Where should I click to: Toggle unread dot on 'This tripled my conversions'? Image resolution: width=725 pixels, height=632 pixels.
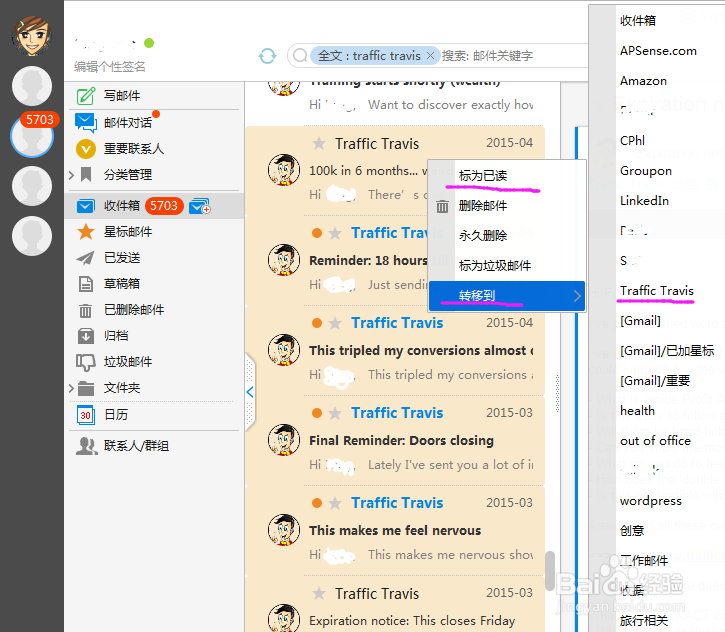point(317,323)
